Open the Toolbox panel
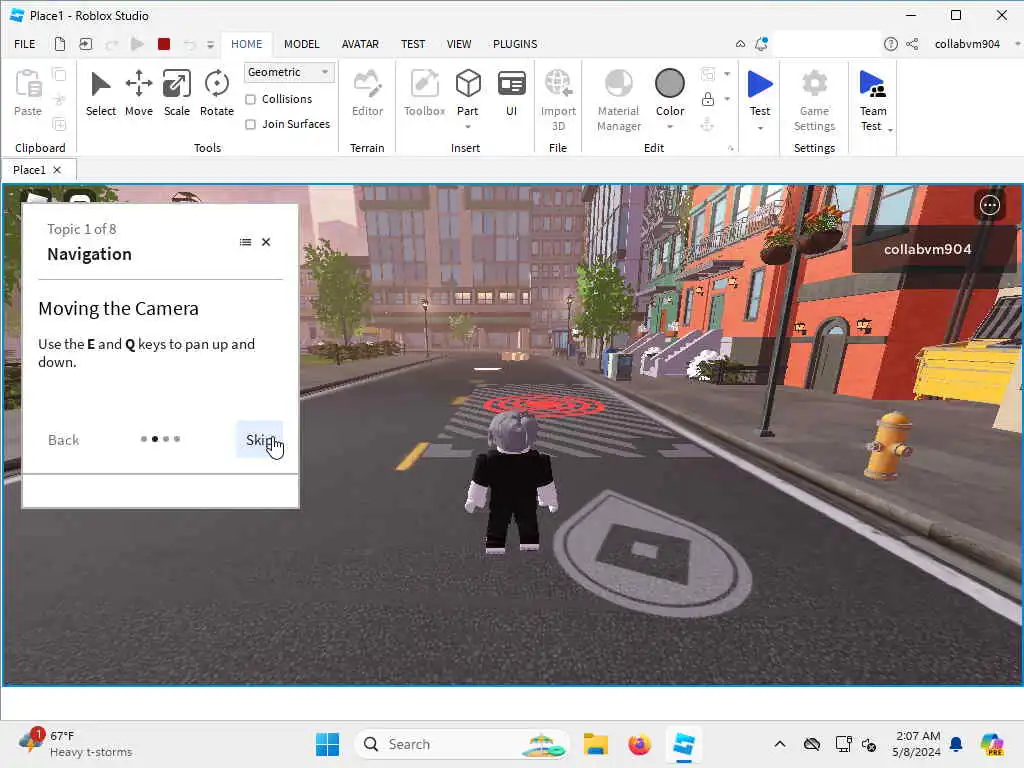This screenshot has width=1024, height=768. (x=424, y=93)
